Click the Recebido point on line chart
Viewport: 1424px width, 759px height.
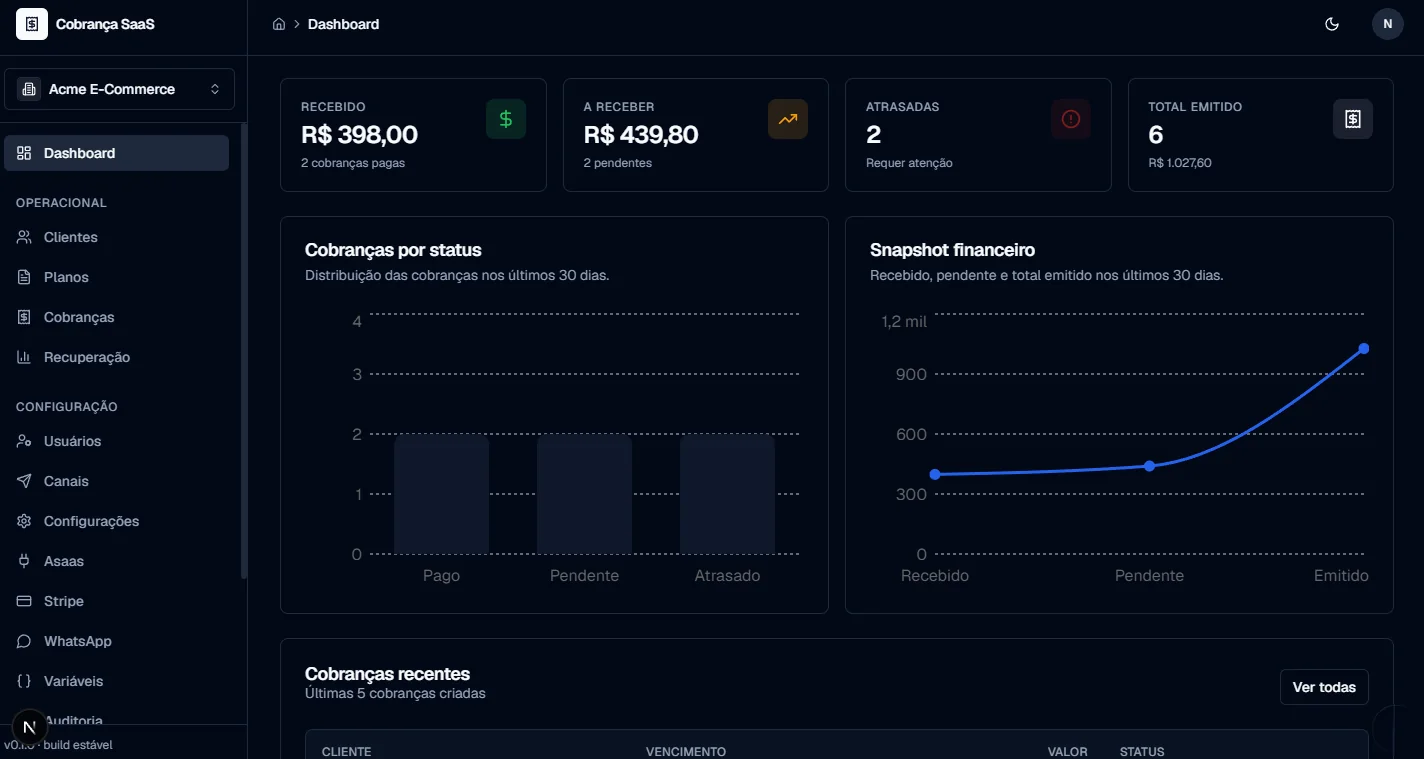pyautogui.click(x=935, y=474)
